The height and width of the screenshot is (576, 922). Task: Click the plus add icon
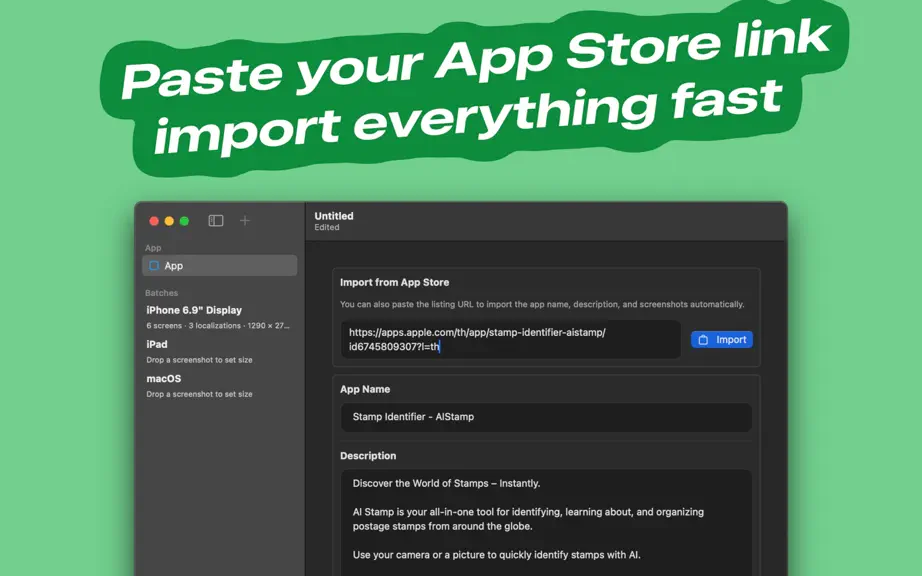click(245, 220)
